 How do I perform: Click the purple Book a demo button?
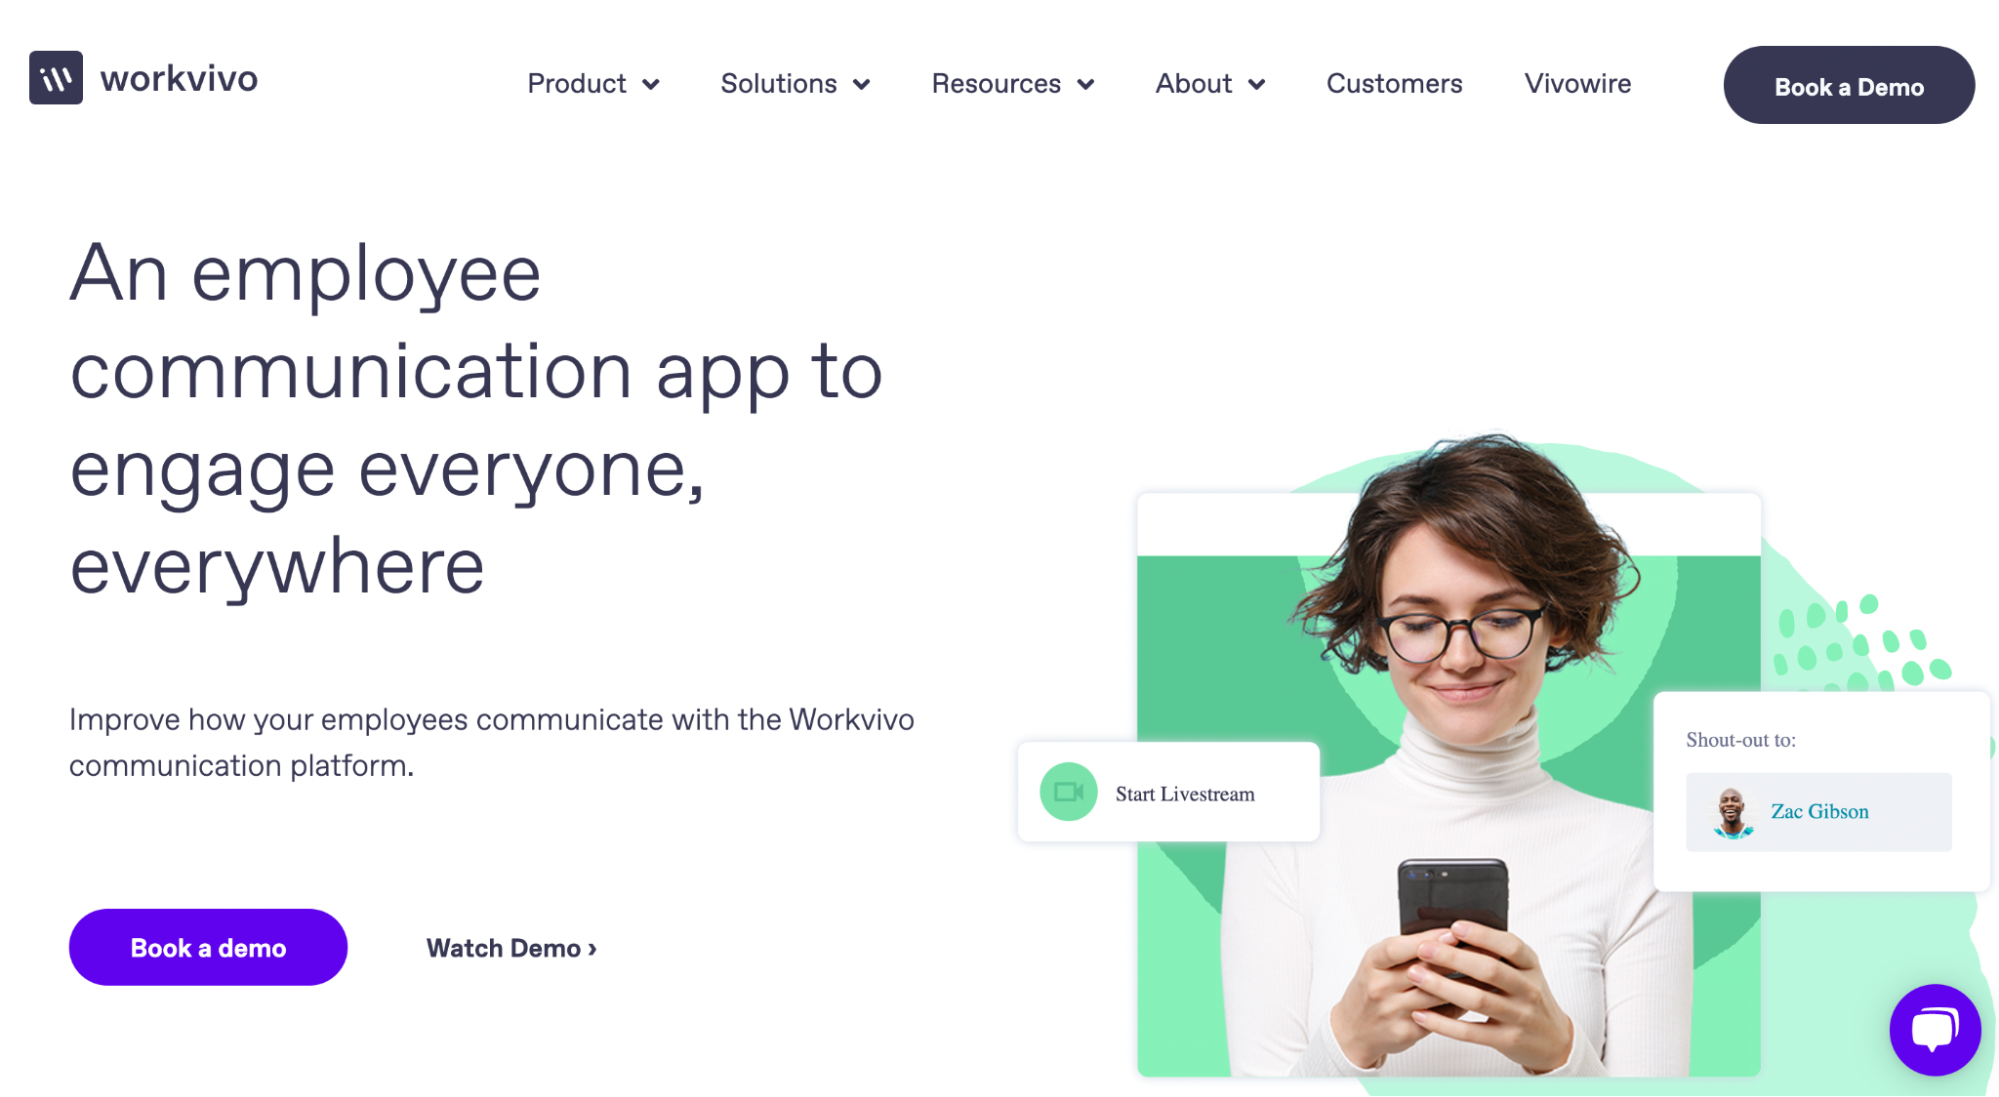coord(208,947)
